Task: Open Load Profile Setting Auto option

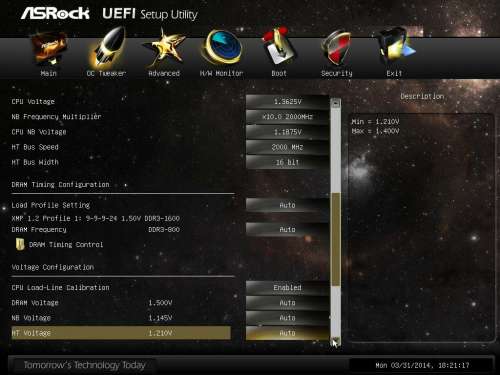Action: point(287,205)
